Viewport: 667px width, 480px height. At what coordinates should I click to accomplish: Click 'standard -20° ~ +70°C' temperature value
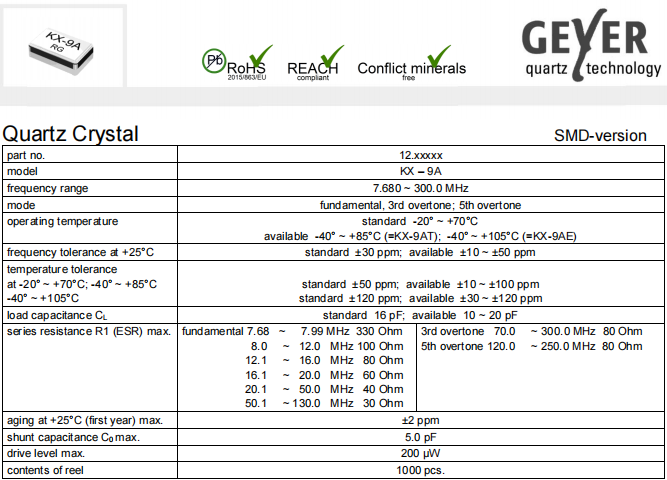point(420,221)
